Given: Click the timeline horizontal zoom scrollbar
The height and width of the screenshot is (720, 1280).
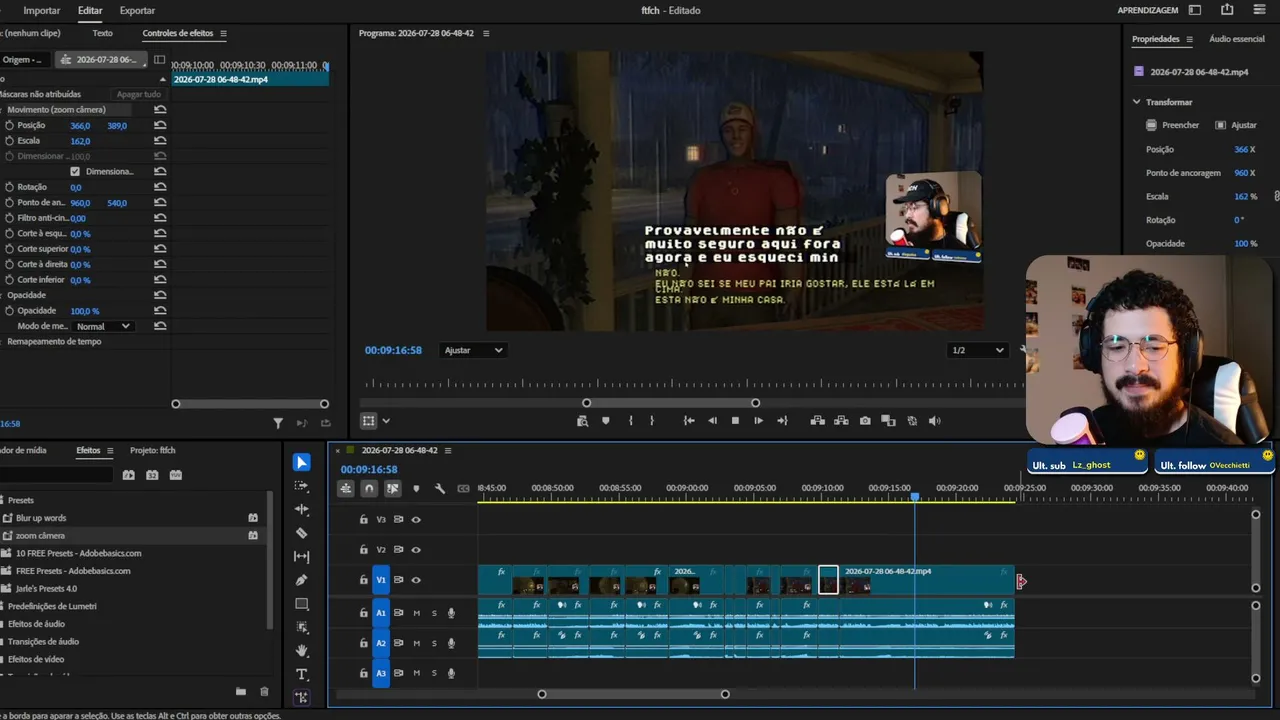Looking at the screenshot, I should (x=634, y=694).
